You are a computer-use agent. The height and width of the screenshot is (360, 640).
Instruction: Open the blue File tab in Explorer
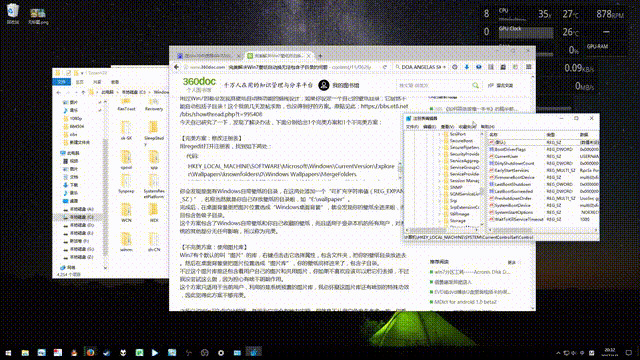tap(62, 82)
